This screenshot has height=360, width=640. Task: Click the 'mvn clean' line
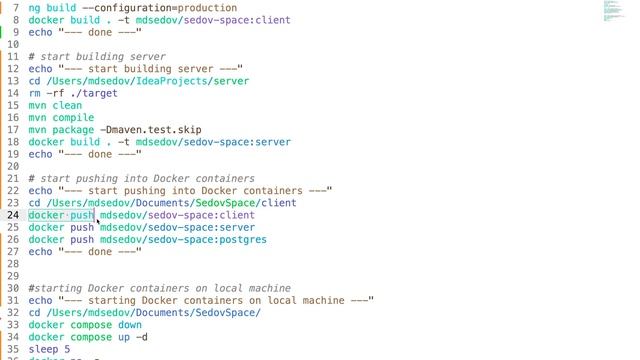click(55, 105)
